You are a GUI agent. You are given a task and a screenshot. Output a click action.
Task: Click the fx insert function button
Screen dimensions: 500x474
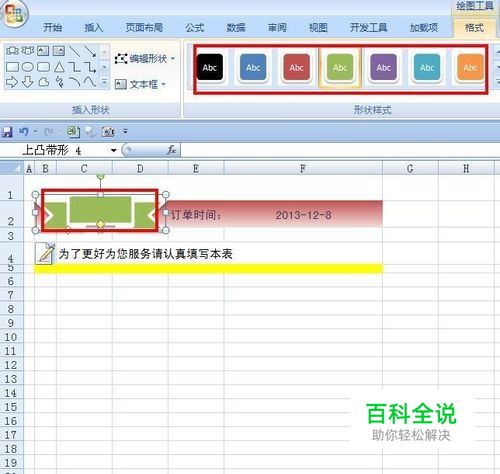(172, 150)
